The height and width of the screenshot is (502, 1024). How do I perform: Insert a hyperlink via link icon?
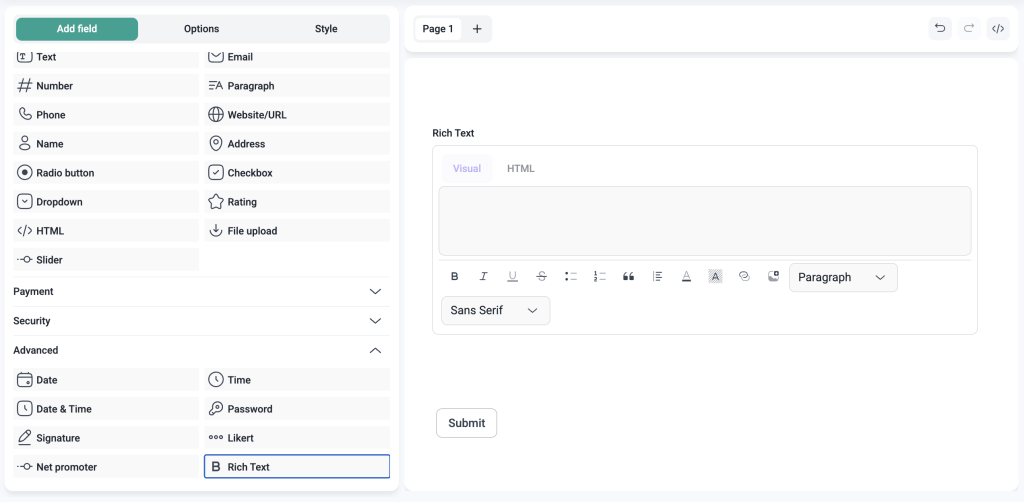click(744, 277)
